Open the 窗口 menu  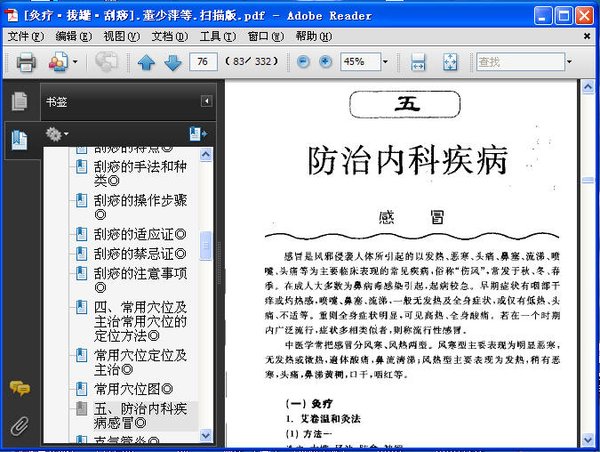click(x=266, y=37)
